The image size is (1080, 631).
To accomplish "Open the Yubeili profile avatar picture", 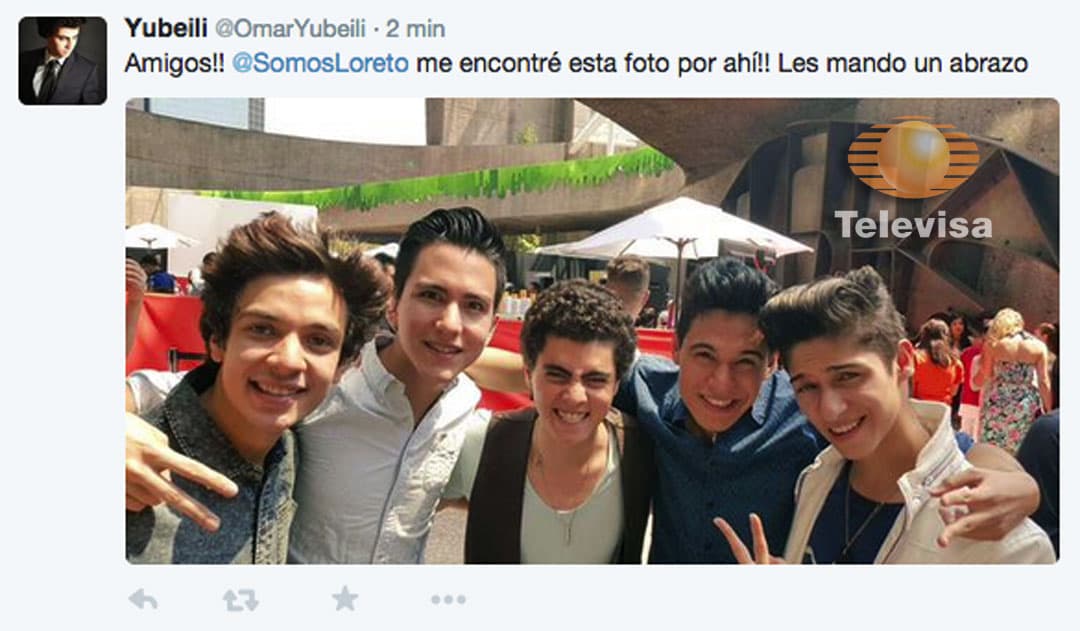I will click(x=63, y=61).
